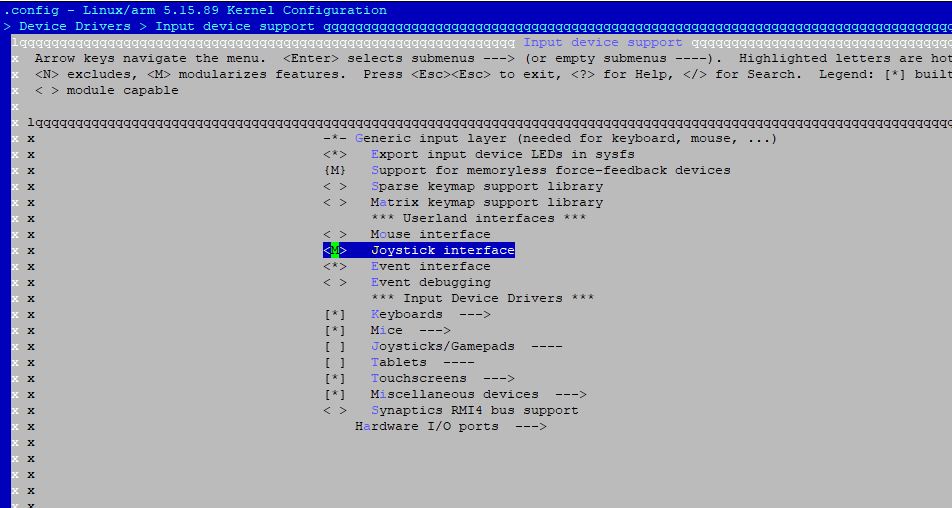The width and height of the screenshot is (952, 508).
Task: Select Synaptics RMI4 bus support entry
Action: (x=474, y=410)
